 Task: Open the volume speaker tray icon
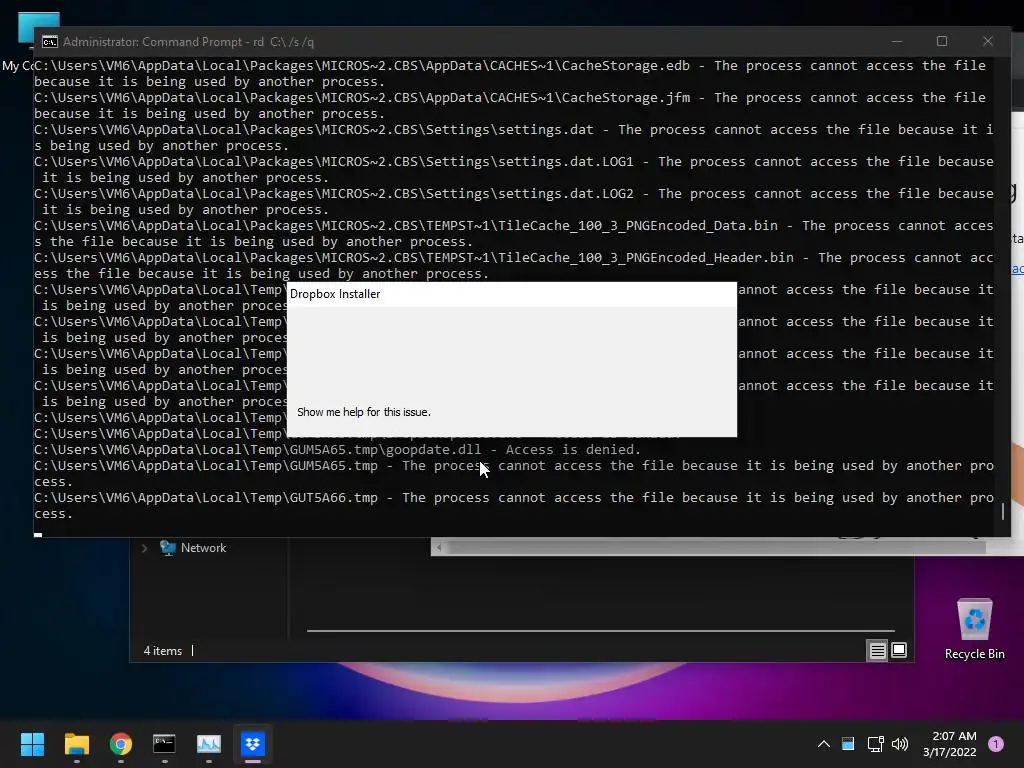click(900, 744)
